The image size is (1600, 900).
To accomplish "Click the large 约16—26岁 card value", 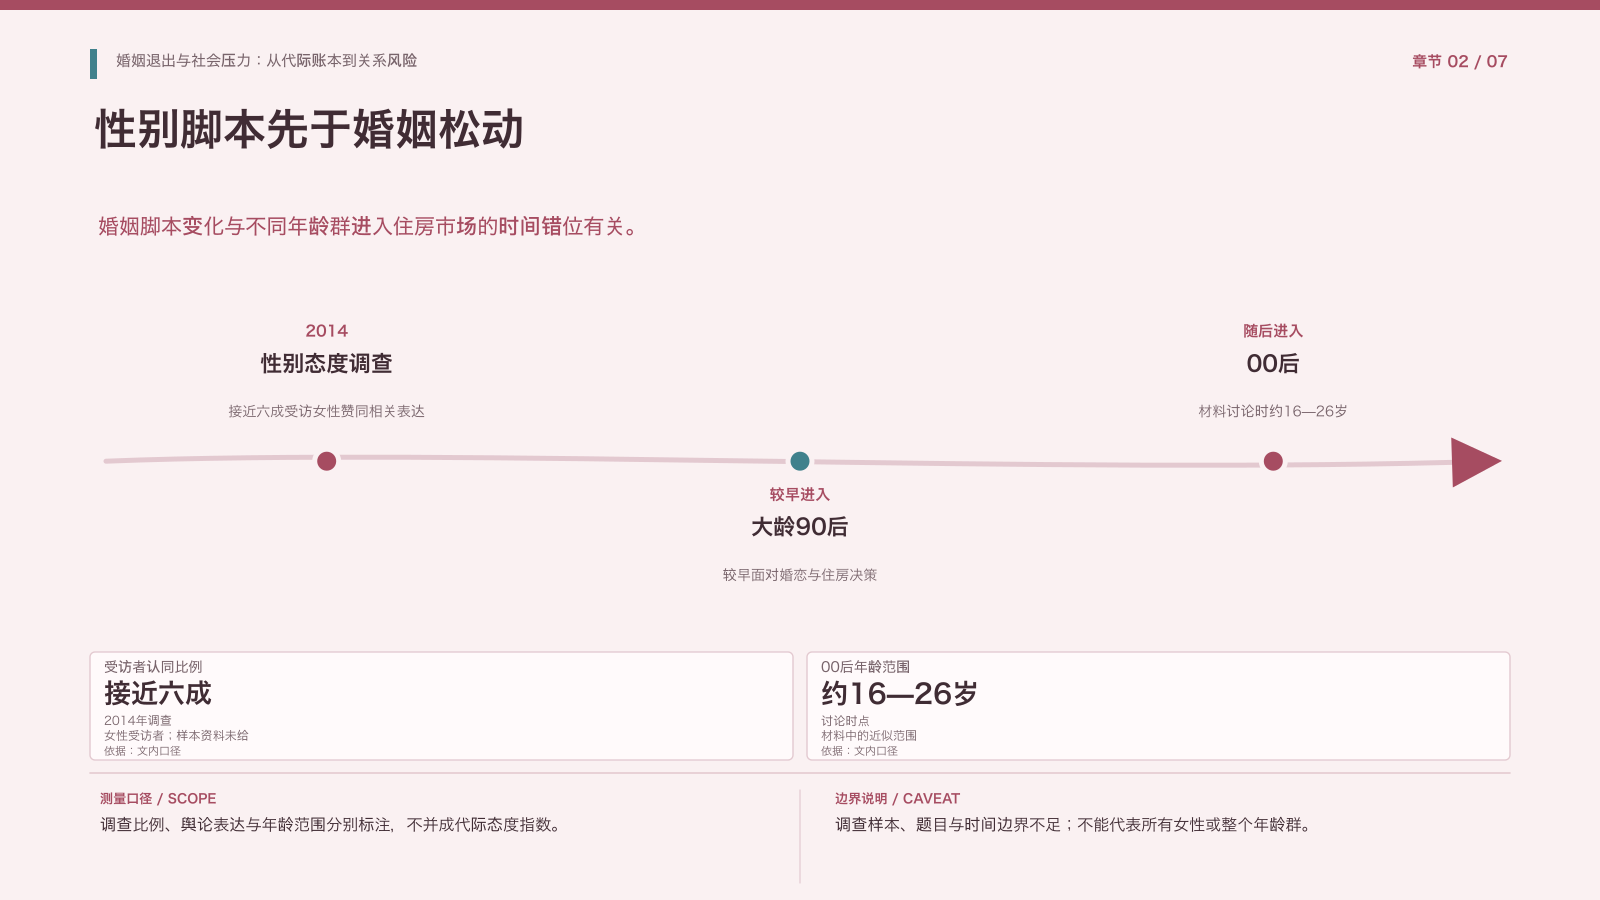I will click(899, 694).
